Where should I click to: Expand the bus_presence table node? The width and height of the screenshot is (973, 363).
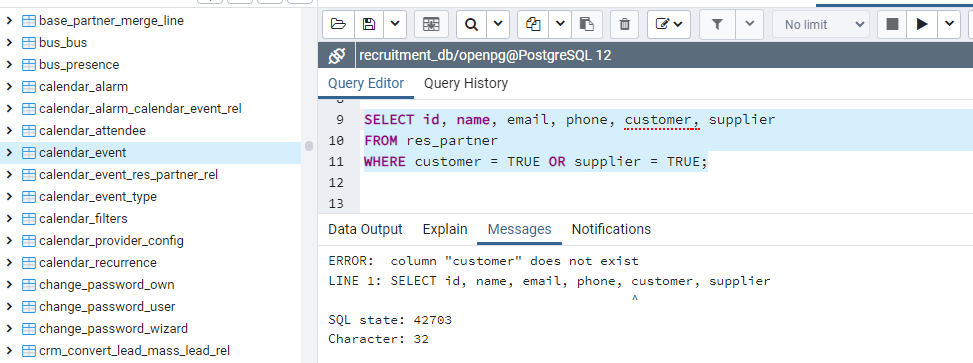coord(9,65)
